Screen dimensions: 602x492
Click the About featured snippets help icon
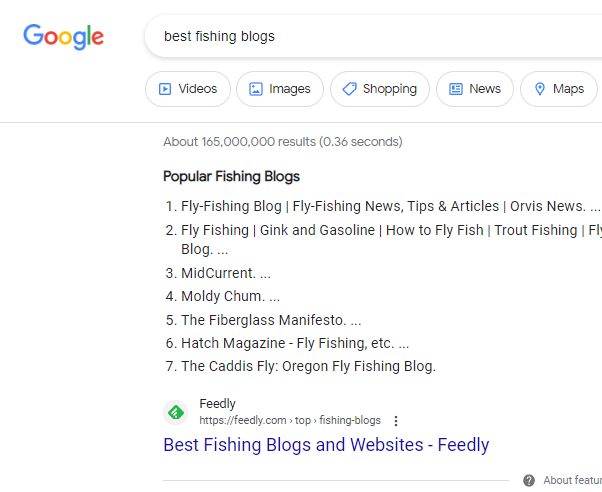(x=529, y=480)
